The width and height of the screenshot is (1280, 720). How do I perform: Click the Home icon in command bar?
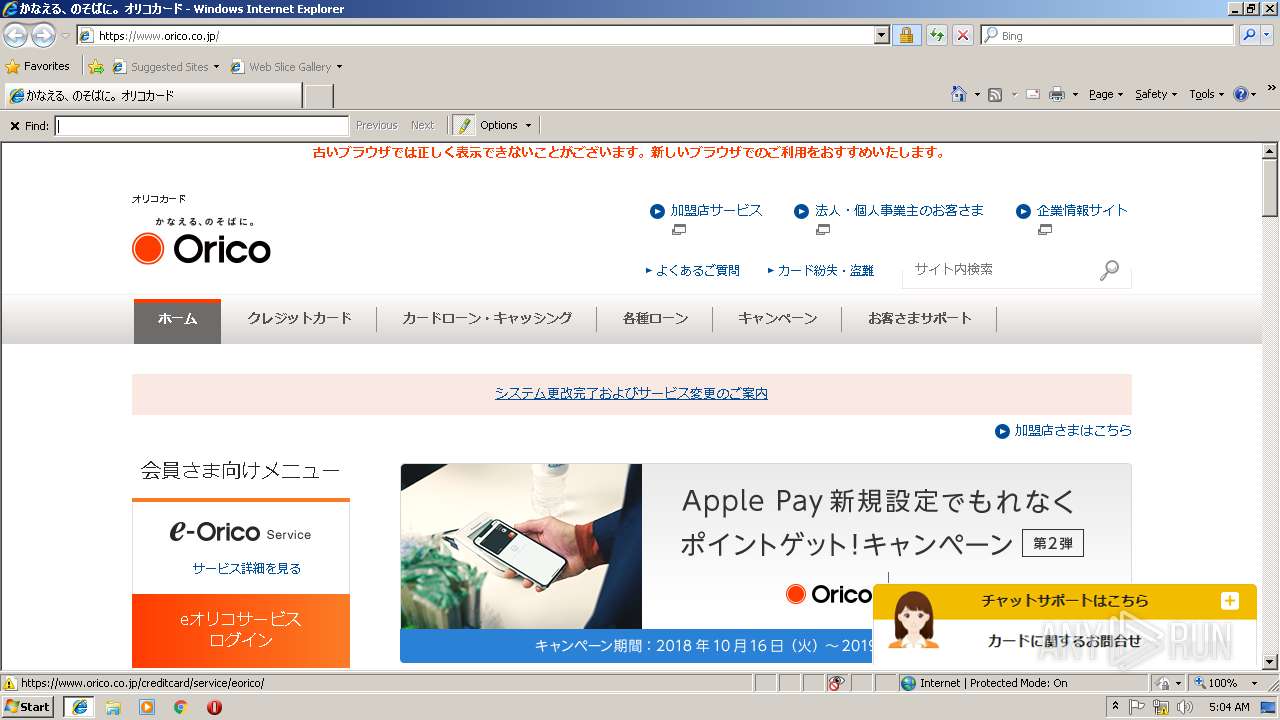pos(959,94)
